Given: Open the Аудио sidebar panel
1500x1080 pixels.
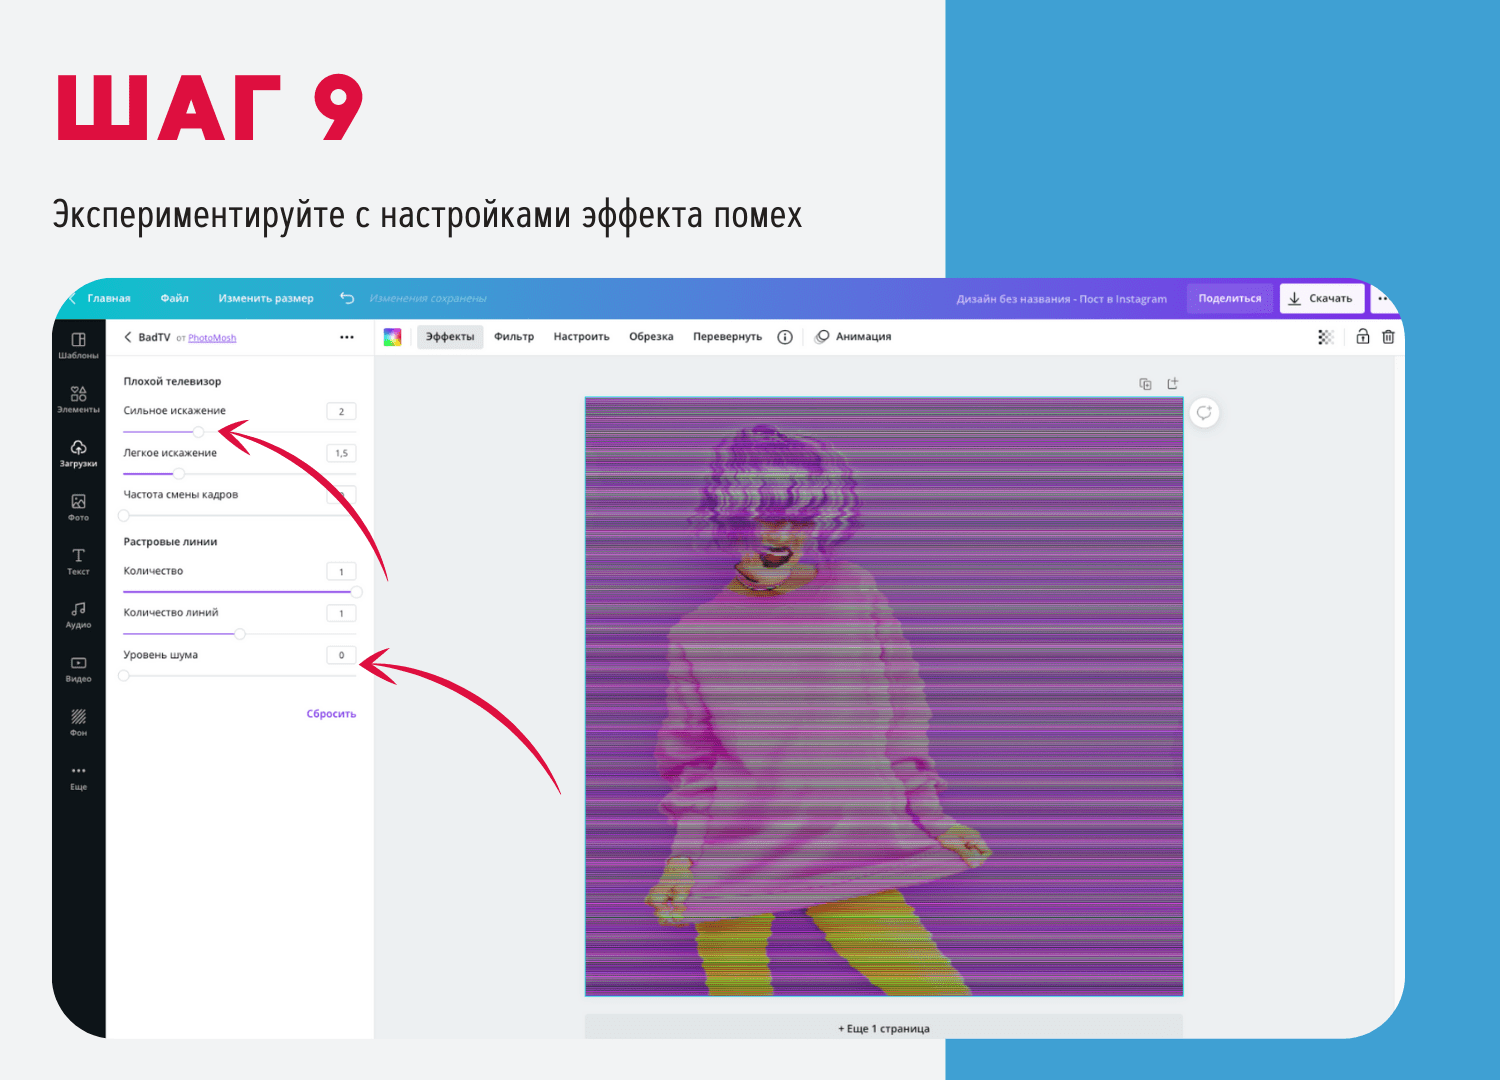Looking at the screenshot, I should click(78, 615).
